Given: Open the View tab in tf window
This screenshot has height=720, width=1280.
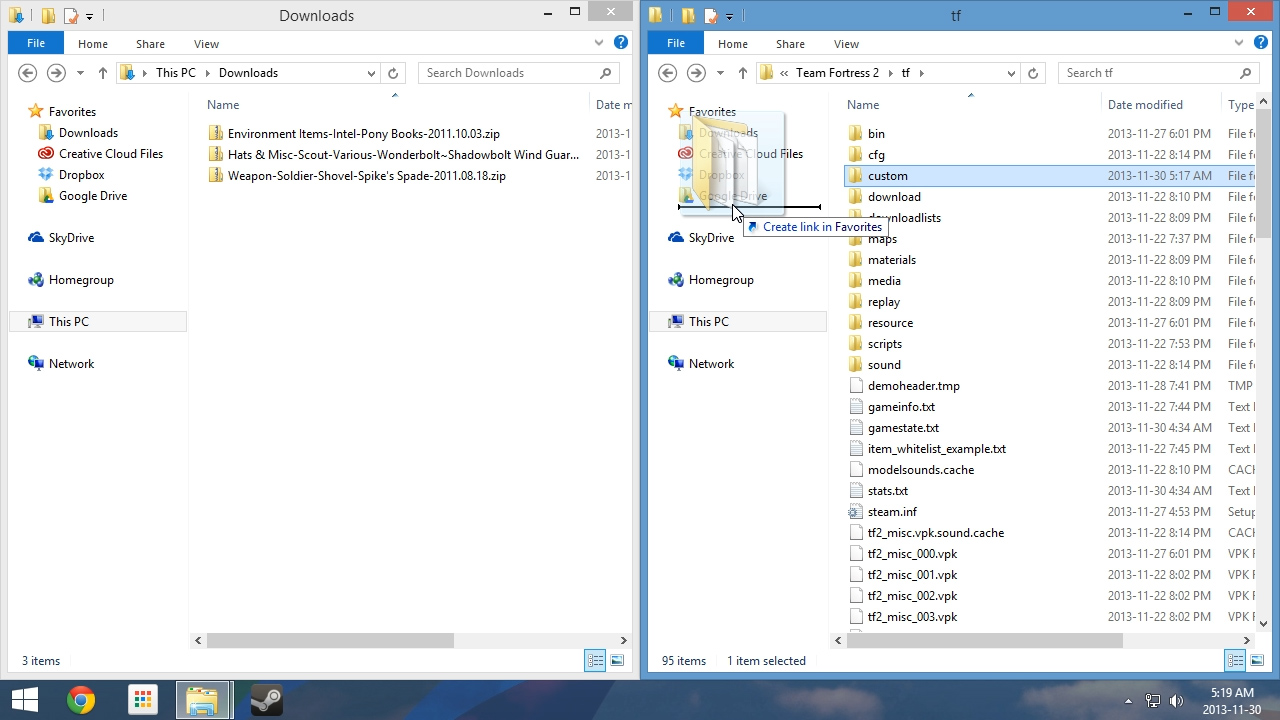Looking at the screenshot, I should 847,43.
